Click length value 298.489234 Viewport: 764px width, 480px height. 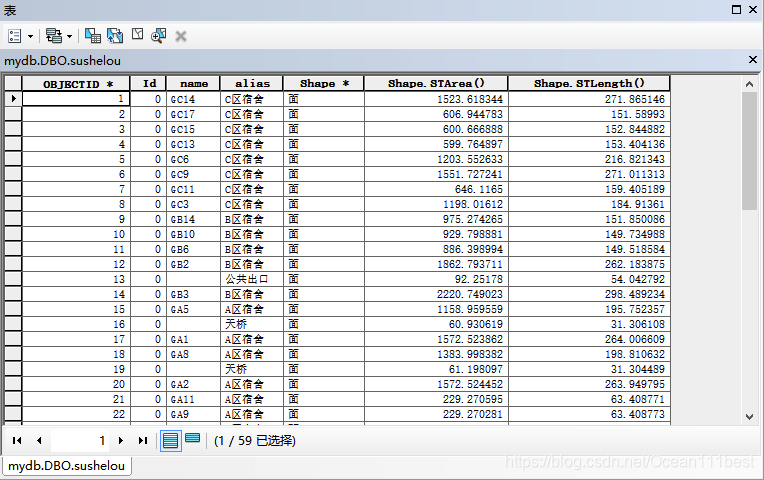point(589,294)
